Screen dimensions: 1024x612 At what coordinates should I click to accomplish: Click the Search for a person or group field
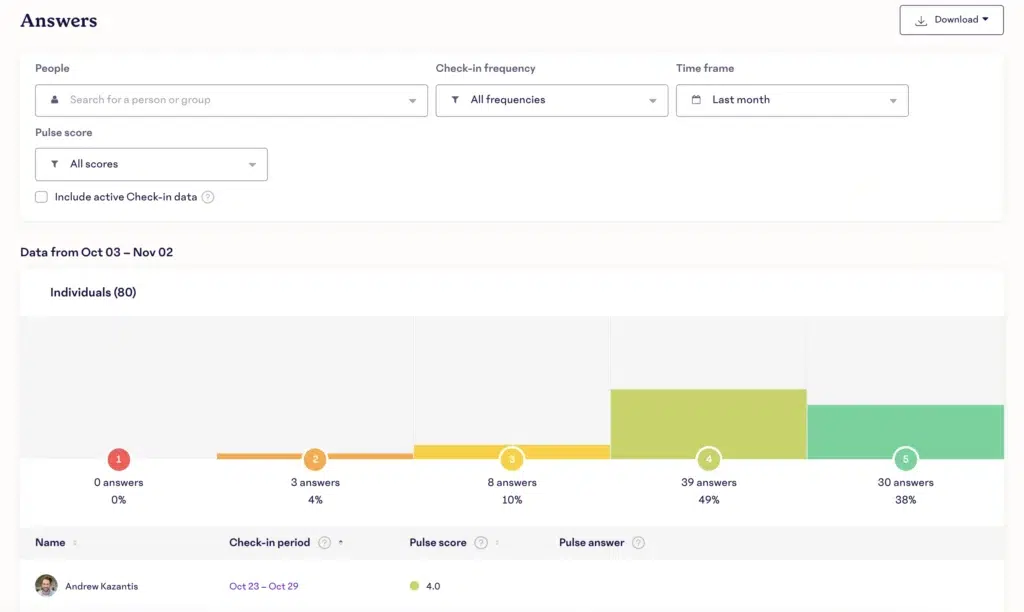(x=230, y=100)
